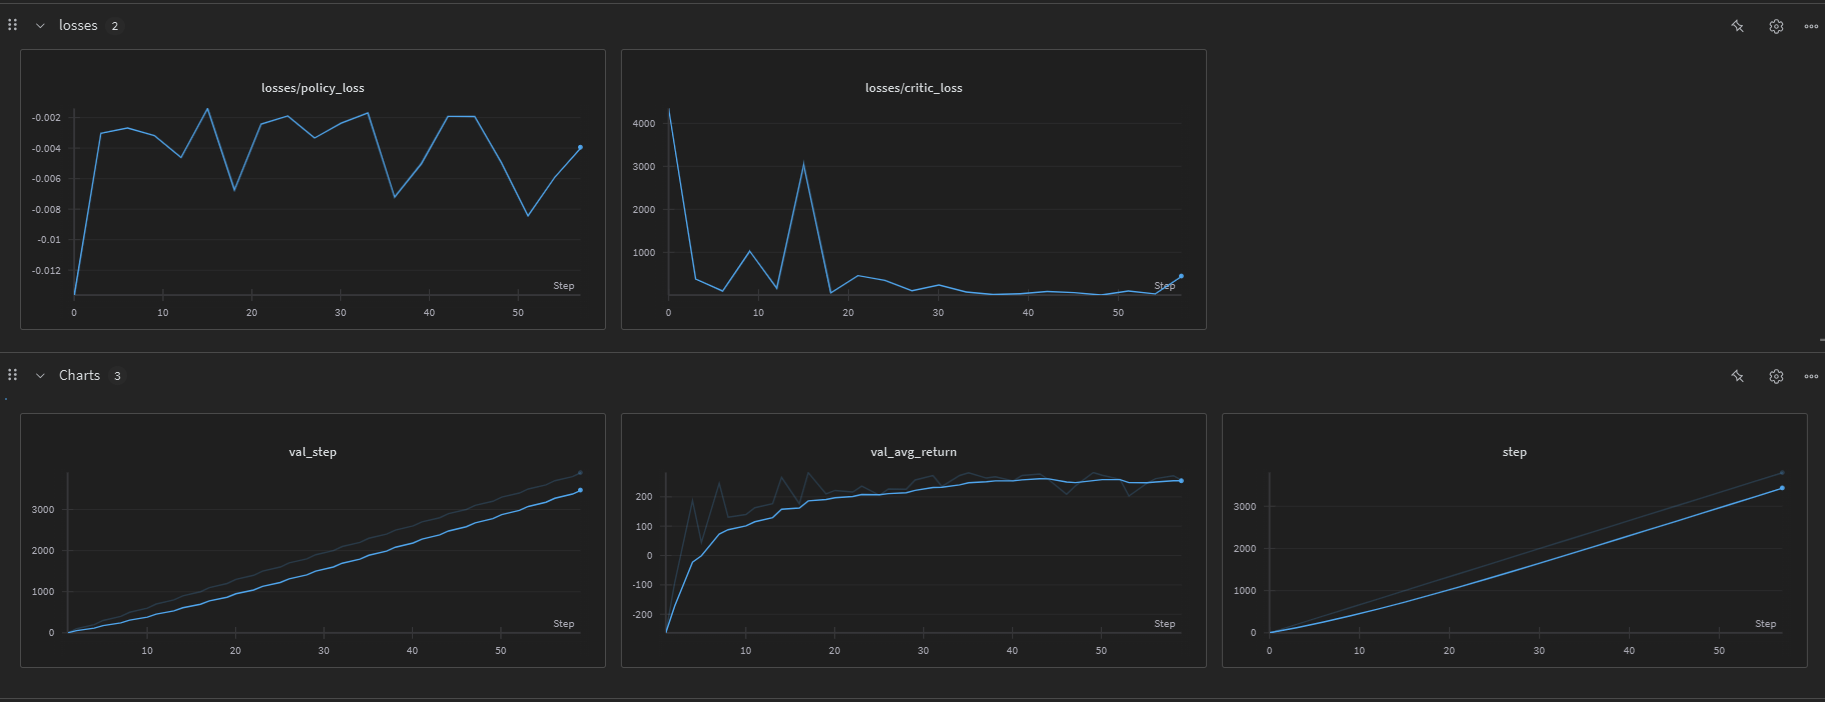1825x702 pixels.
Task: Click the last data point on val_avg_return line
Action: click(x=1181, y=481)
